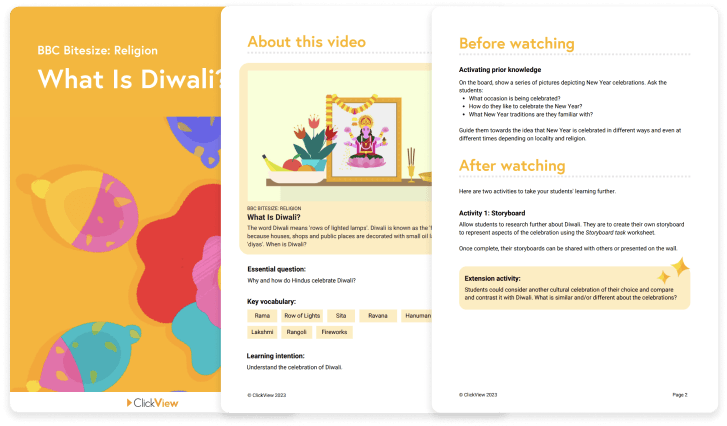This screenshot has width=727, height=426.
Task: Click the 'What Is Diwali?' cover title
Action: coord(130,79)
